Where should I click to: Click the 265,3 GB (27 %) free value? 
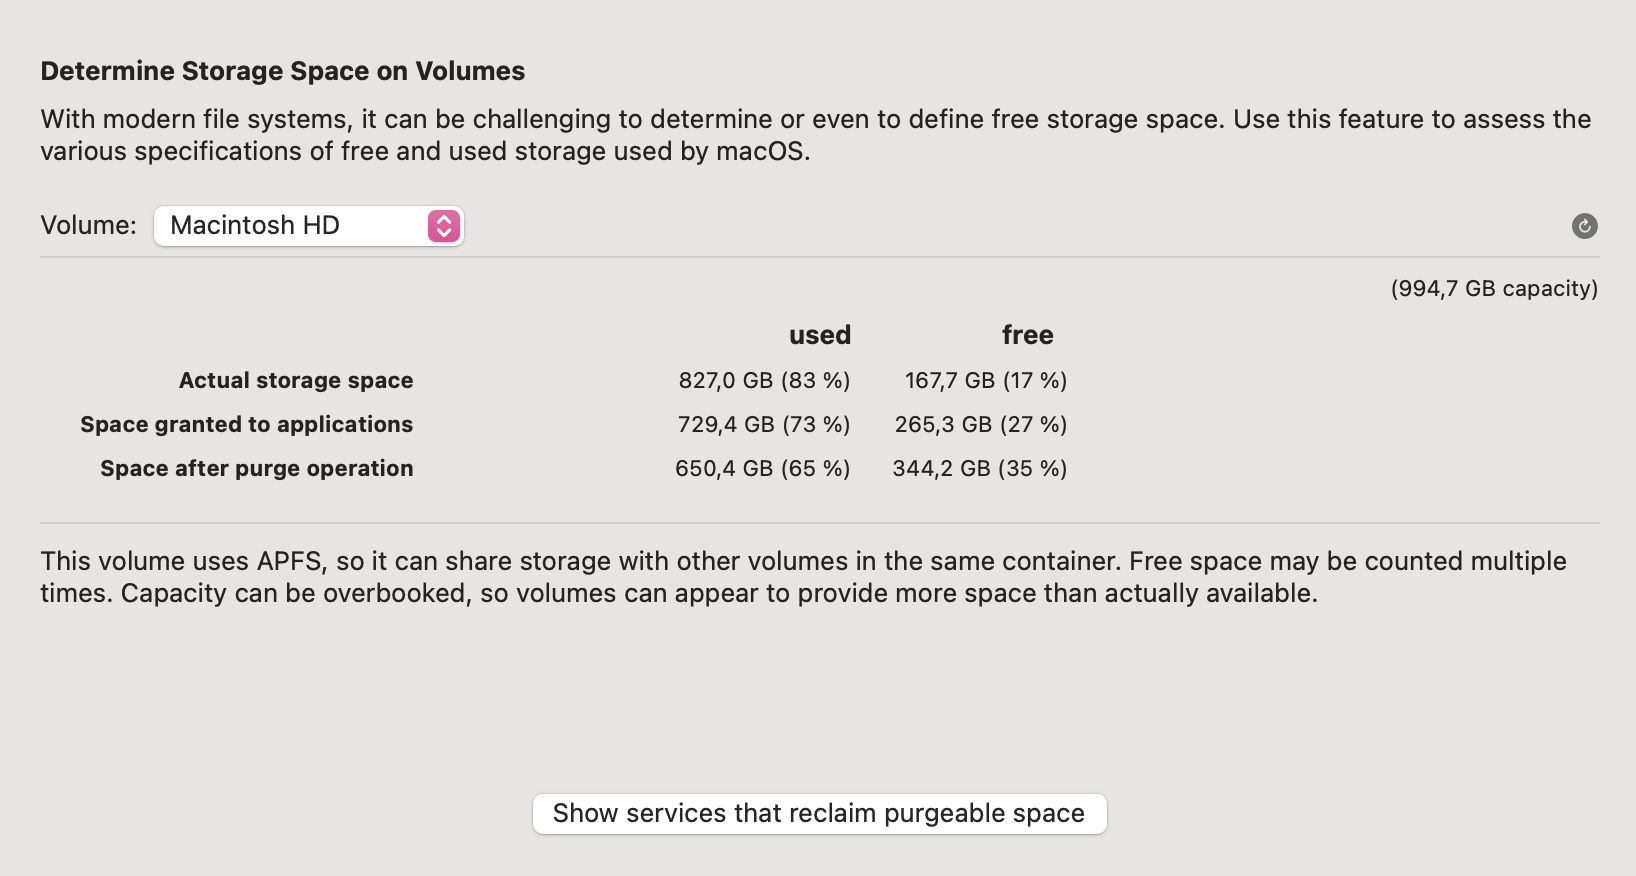click(981, 425)
